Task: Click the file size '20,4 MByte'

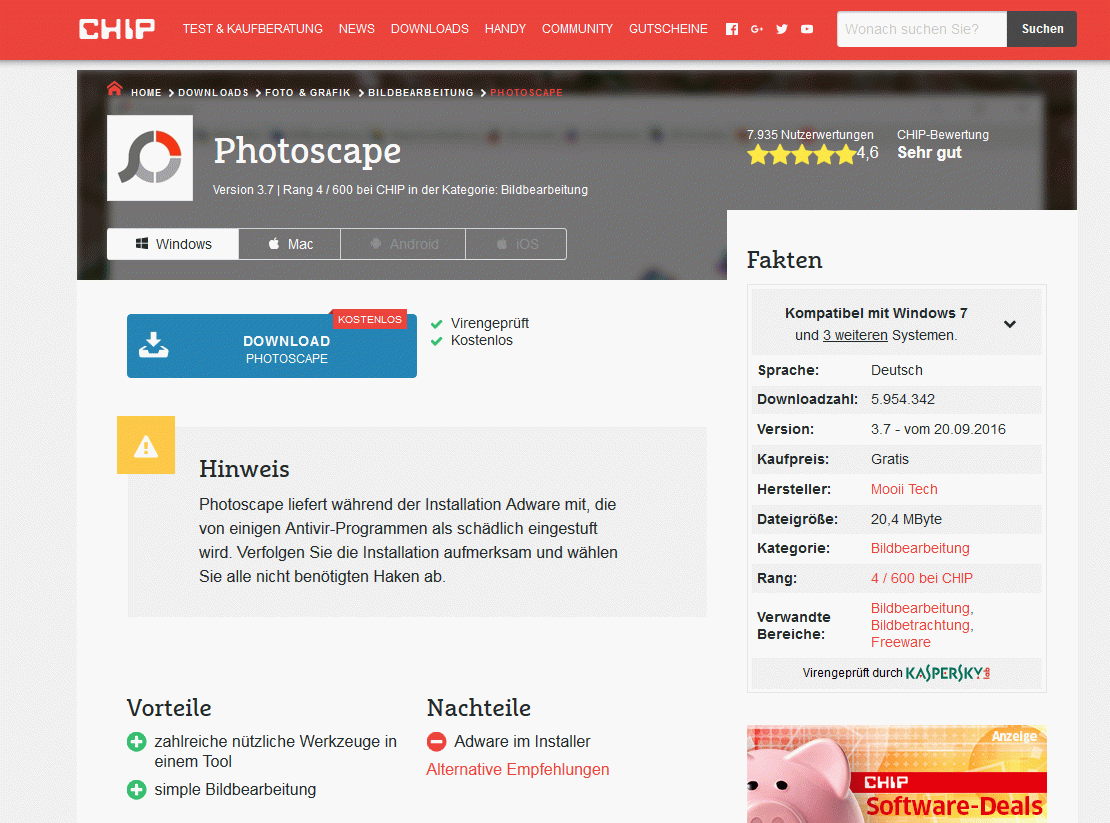Action: pos(906,519)
